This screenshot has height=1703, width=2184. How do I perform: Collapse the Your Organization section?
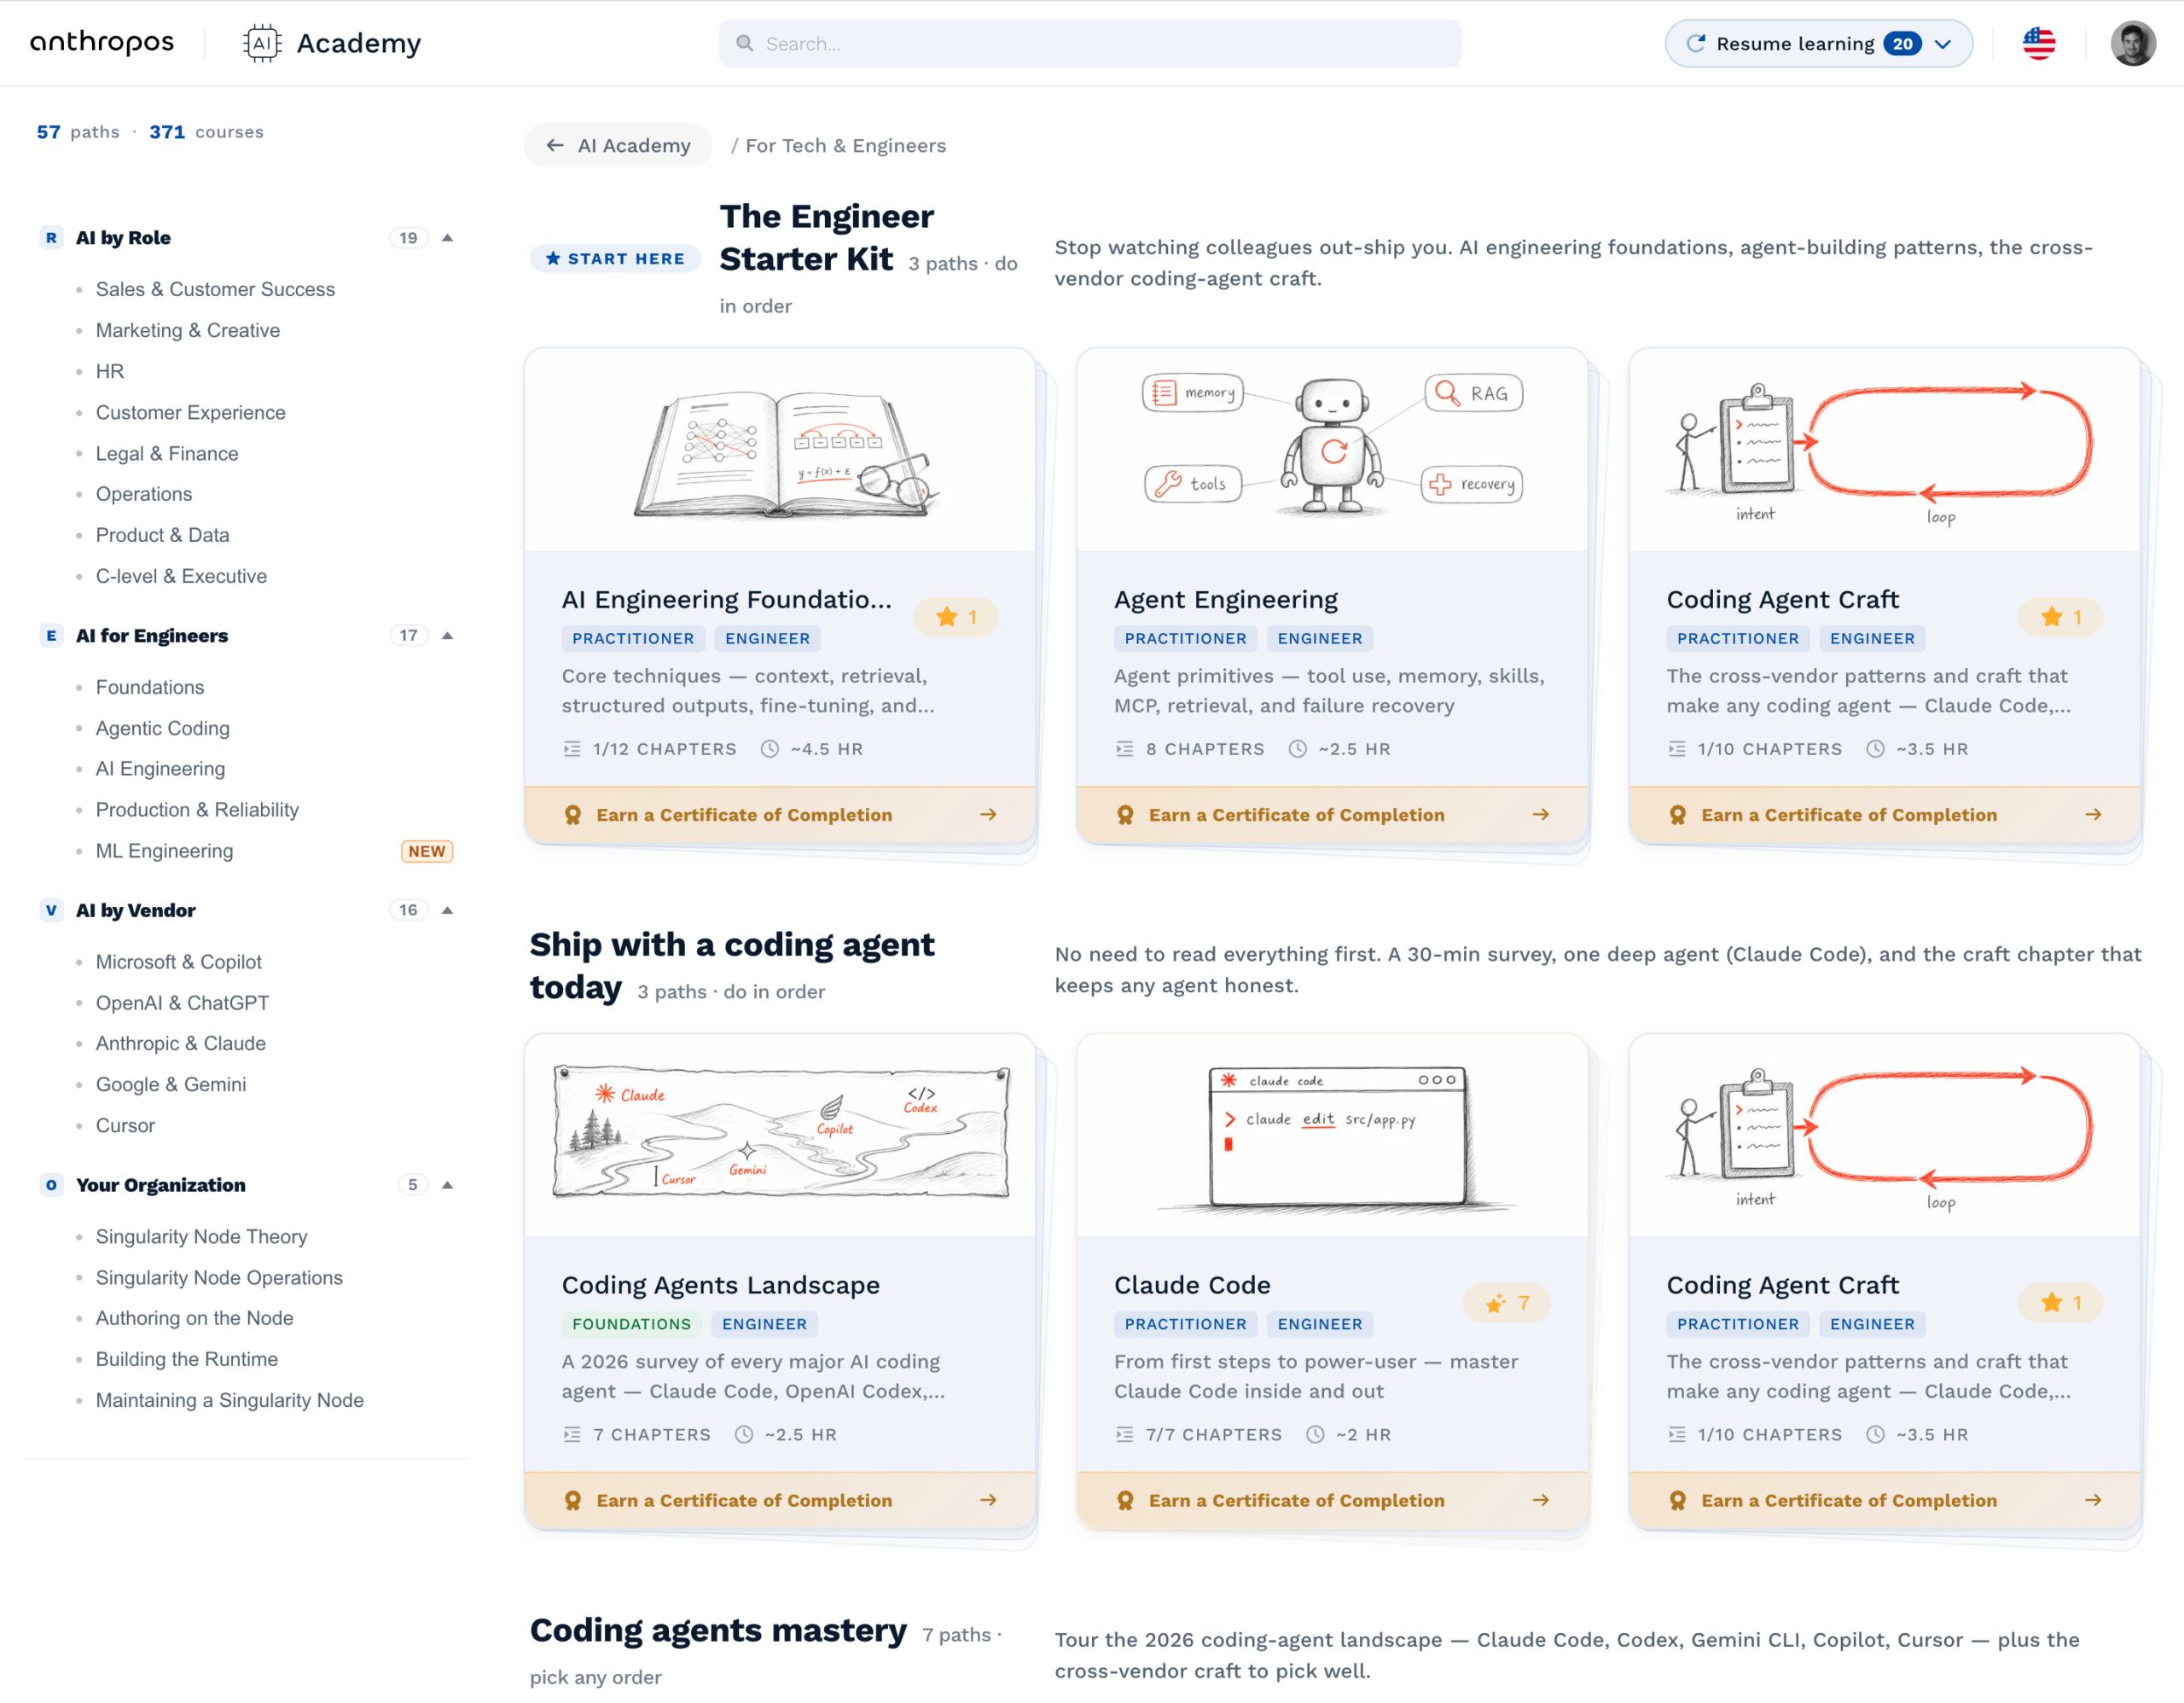(447, 1185)
